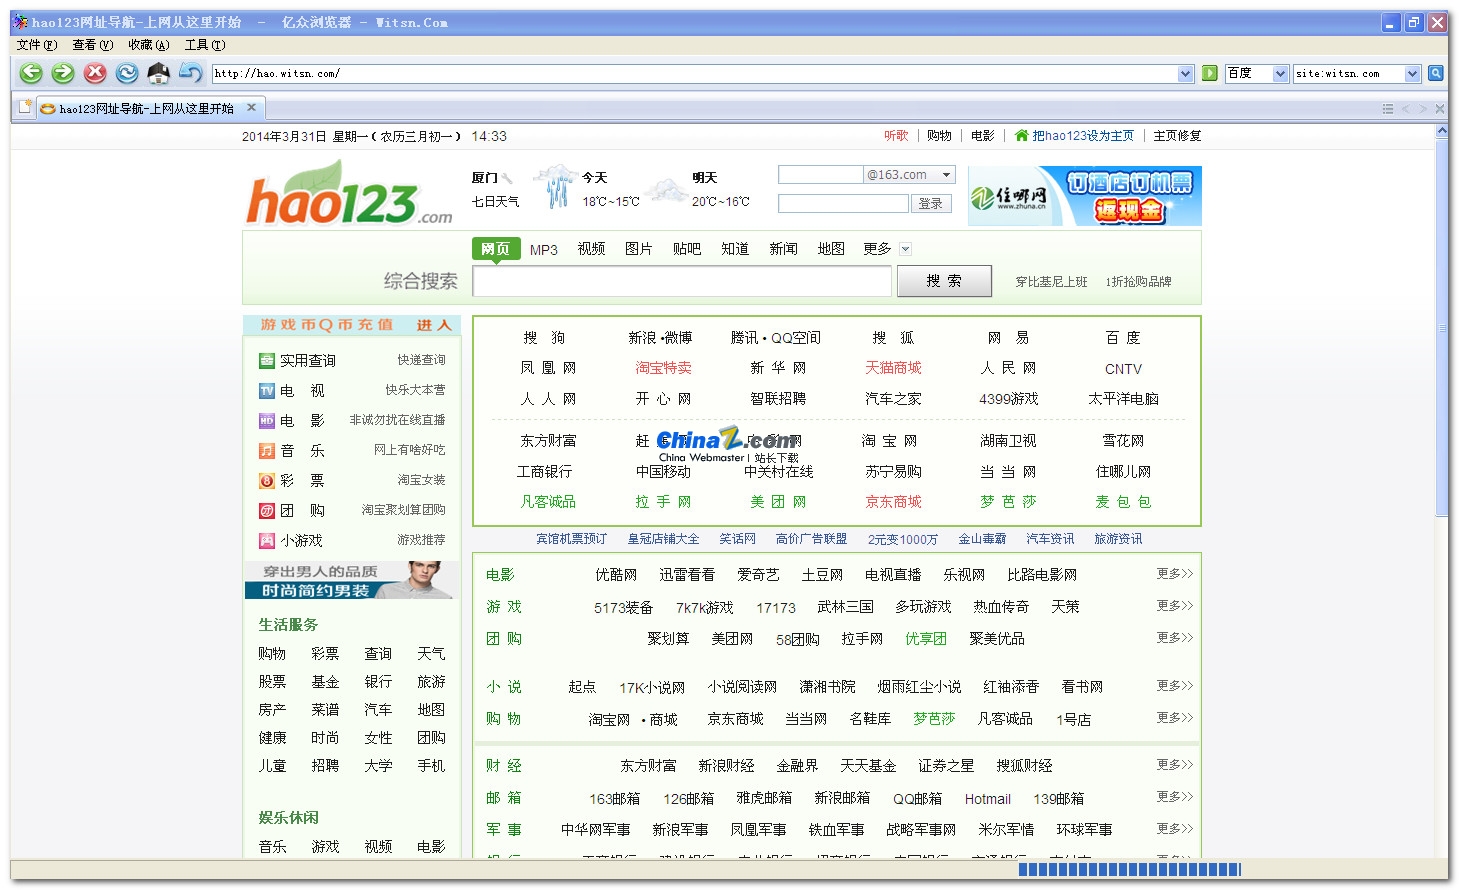Click the music note icon next to 音乐
The height and width of the screenshot is (890, 1459).
(x=267, y=451)
